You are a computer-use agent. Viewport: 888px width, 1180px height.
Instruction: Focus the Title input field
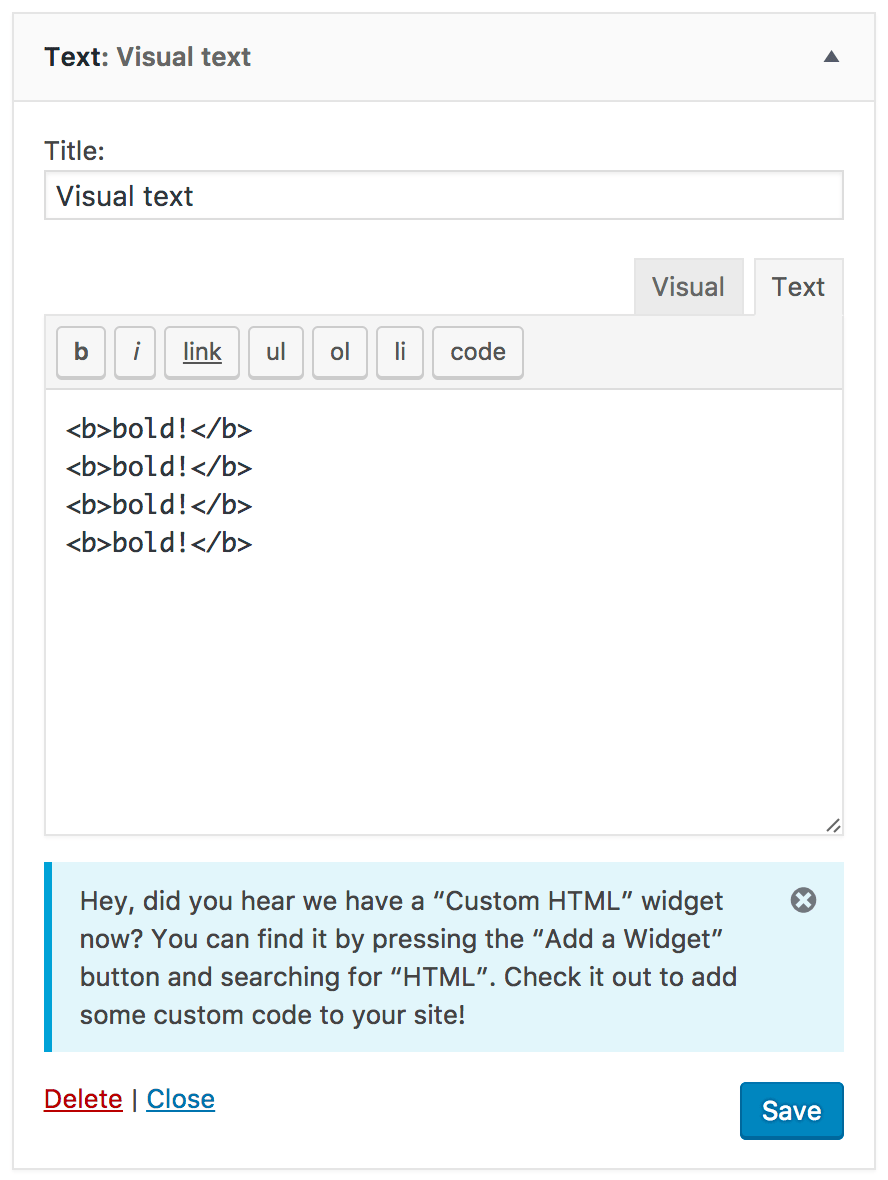tap(444, 195)
